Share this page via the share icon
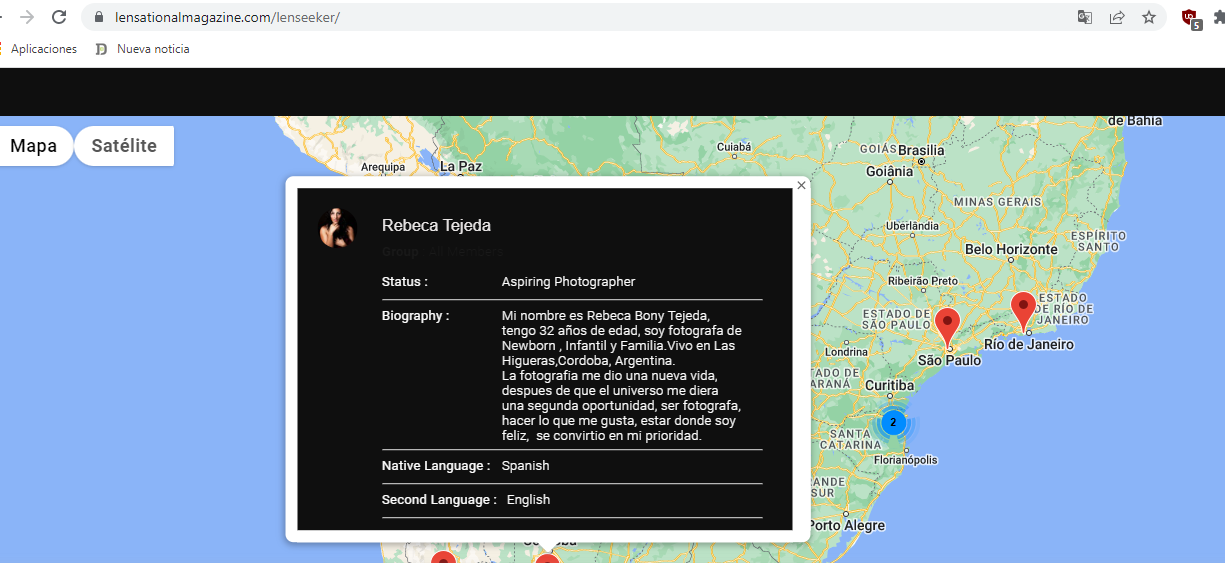The image size is (1225, 563). [1117, 17]
